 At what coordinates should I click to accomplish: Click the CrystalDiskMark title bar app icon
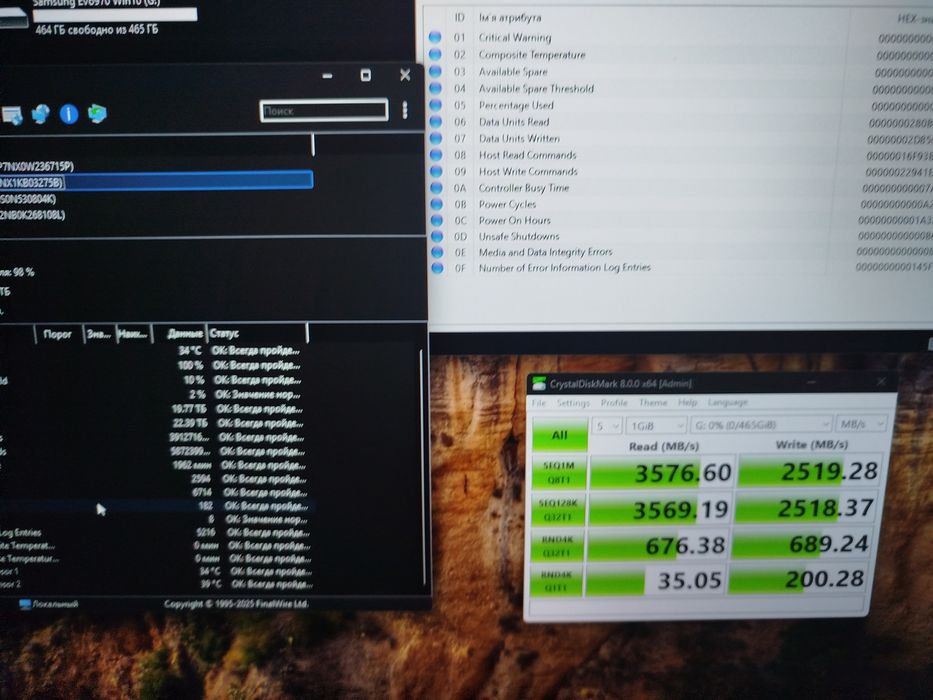pyautogui.click(x=538, y=383)
